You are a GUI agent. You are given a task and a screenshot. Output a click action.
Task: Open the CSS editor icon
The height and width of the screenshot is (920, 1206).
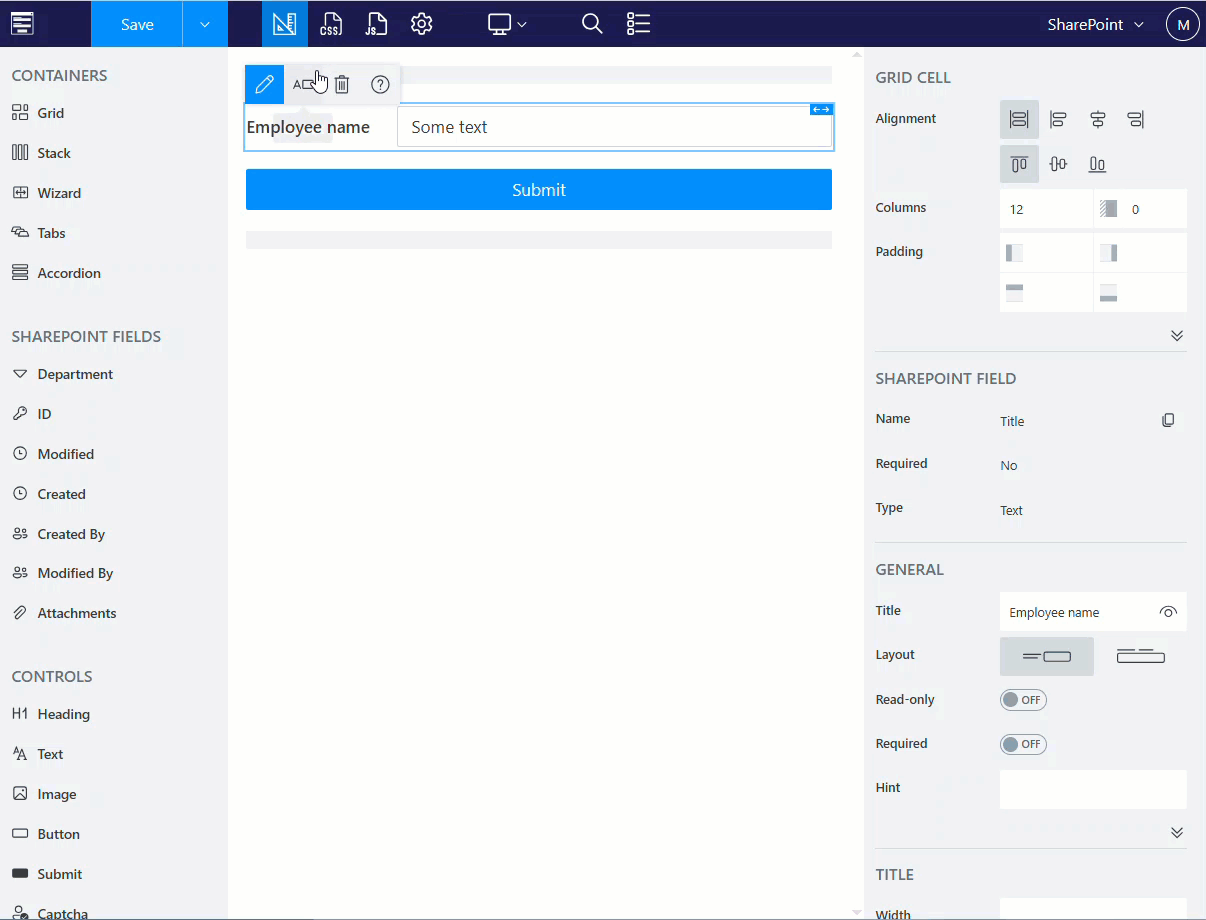coord(331,24)
